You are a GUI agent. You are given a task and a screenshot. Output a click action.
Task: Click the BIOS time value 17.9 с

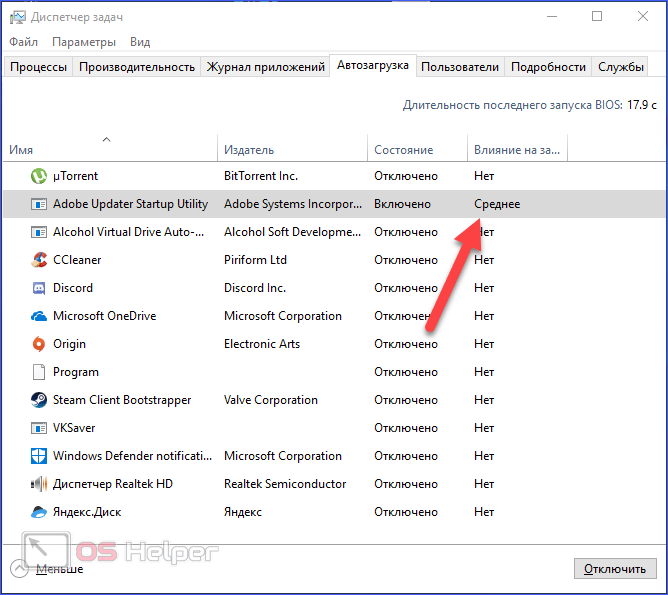[x=642, y=105]
